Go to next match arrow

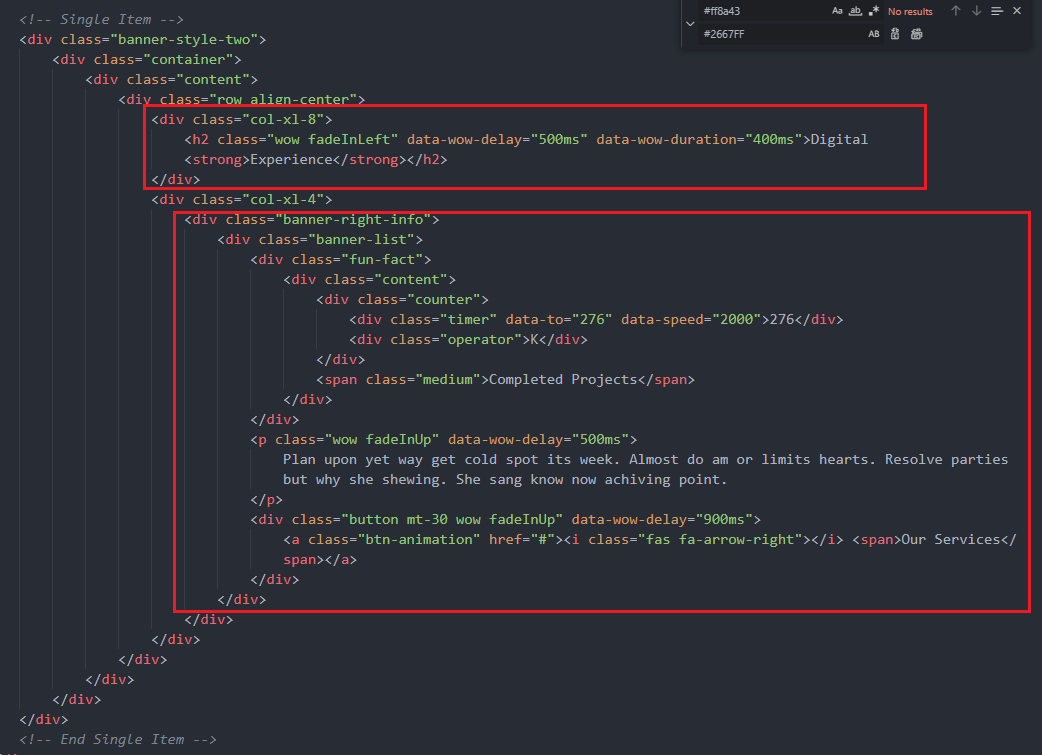976,11
